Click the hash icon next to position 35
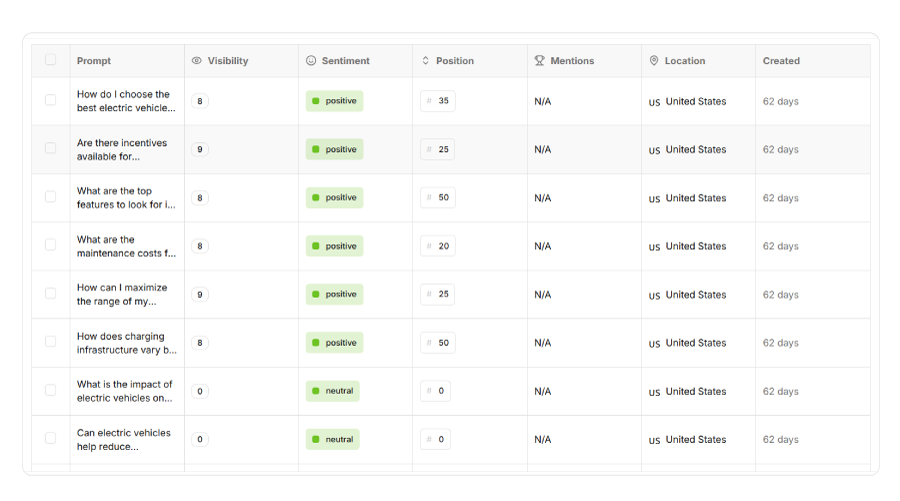This screenshot has width=900, height=501. click(429, 101)
